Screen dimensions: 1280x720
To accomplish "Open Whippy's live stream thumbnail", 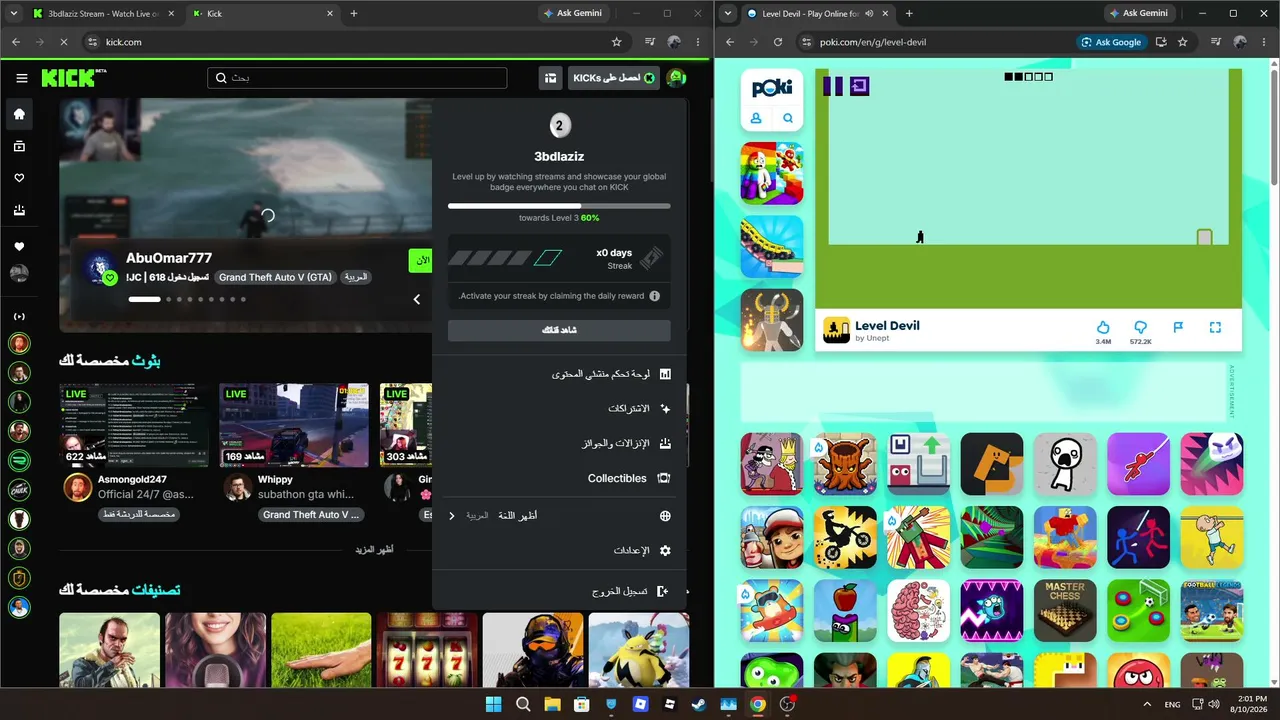I will (294, 425).
